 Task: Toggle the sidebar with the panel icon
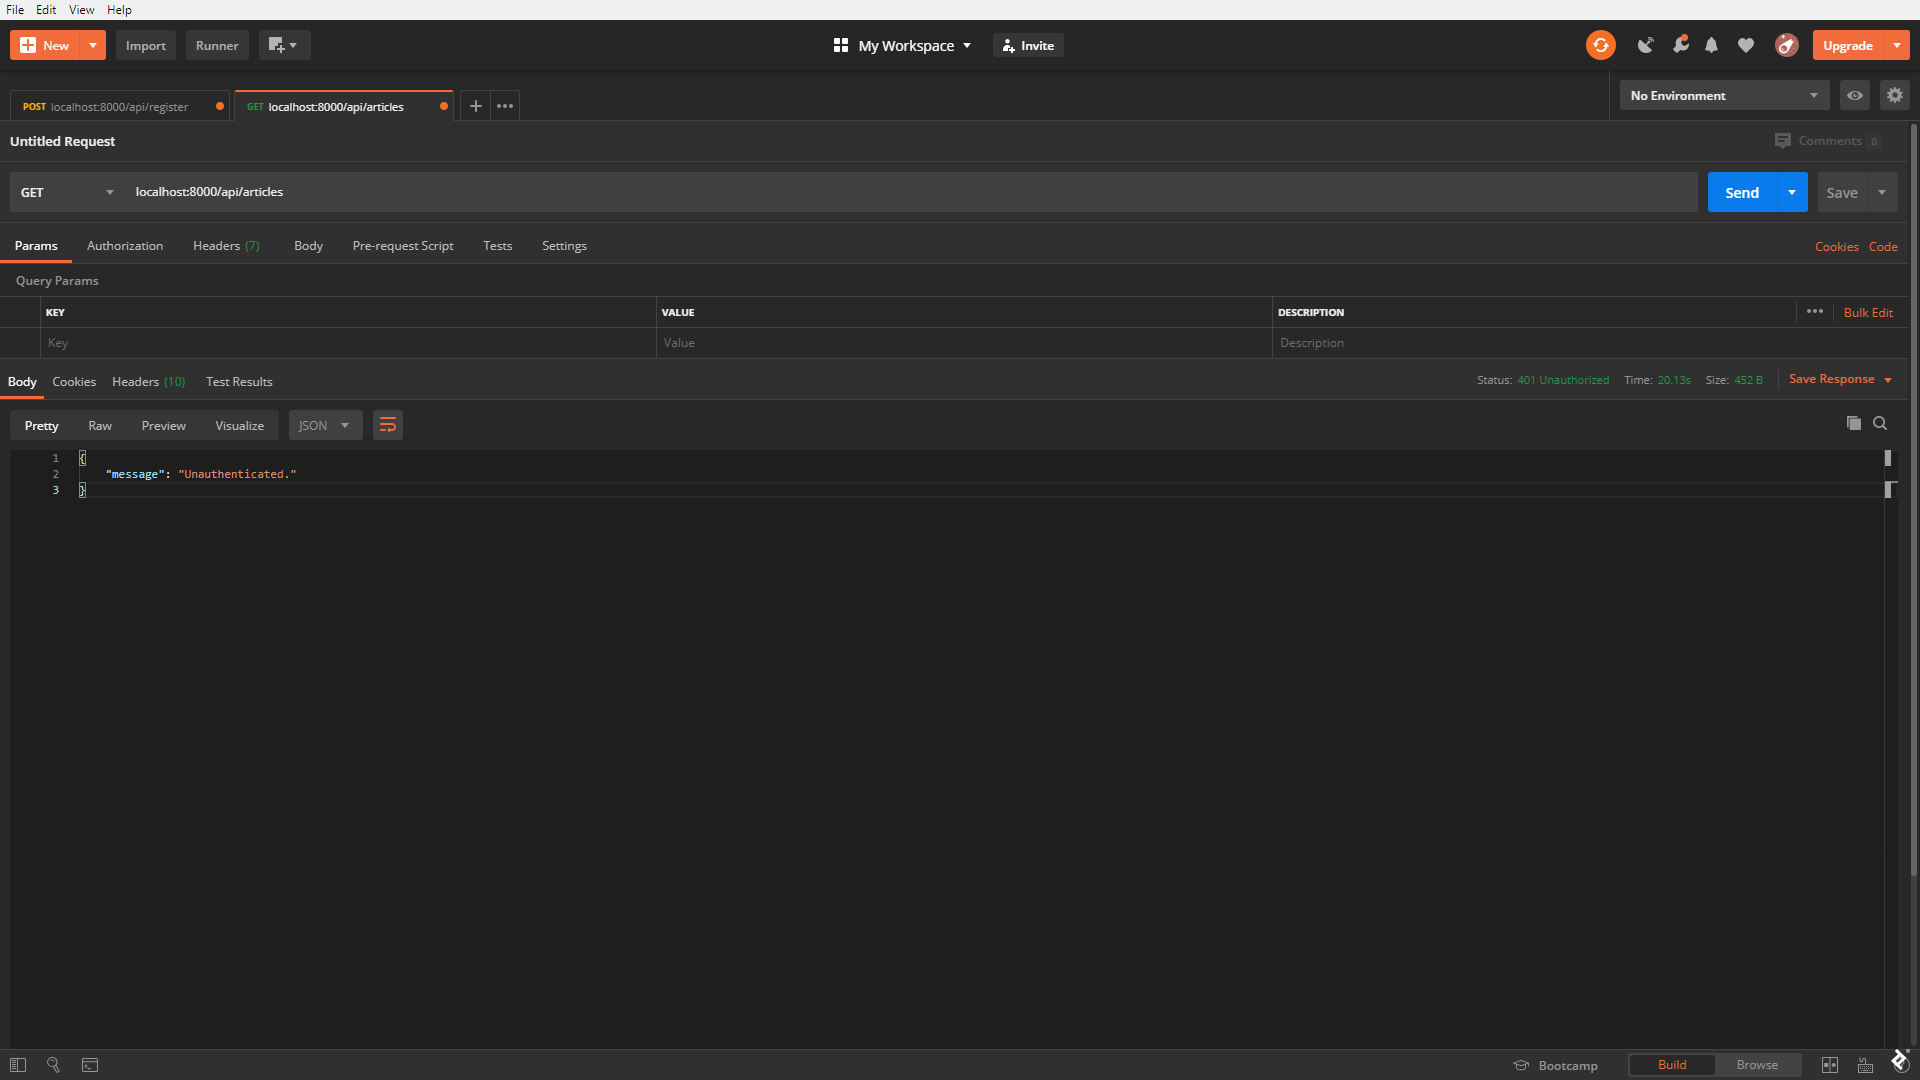point(17,1065)
